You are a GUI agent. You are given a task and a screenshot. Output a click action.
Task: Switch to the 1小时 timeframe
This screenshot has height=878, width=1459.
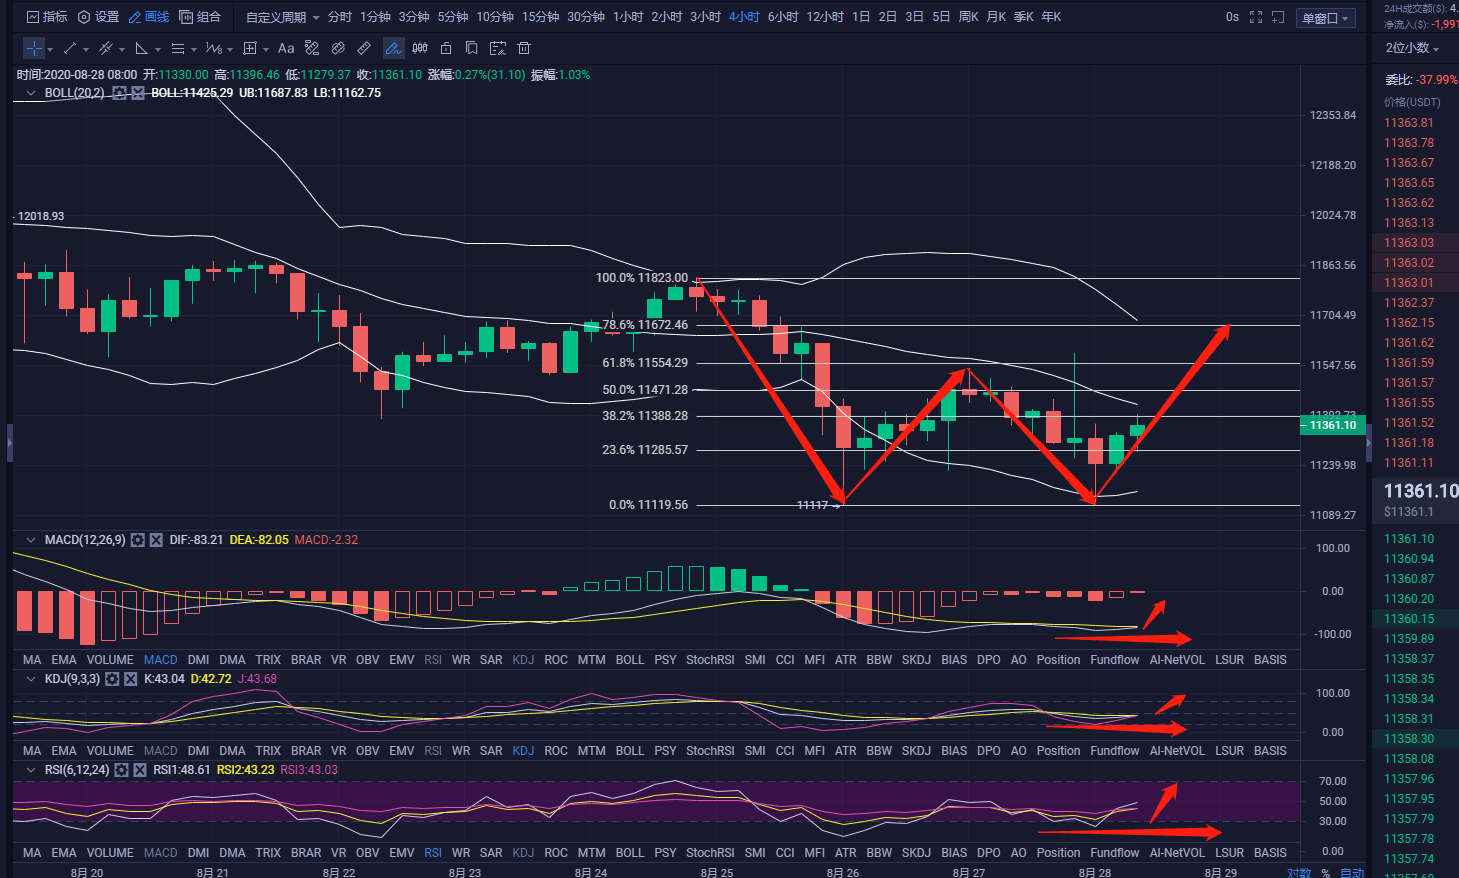pyautogui.click(x=628, y=17)
